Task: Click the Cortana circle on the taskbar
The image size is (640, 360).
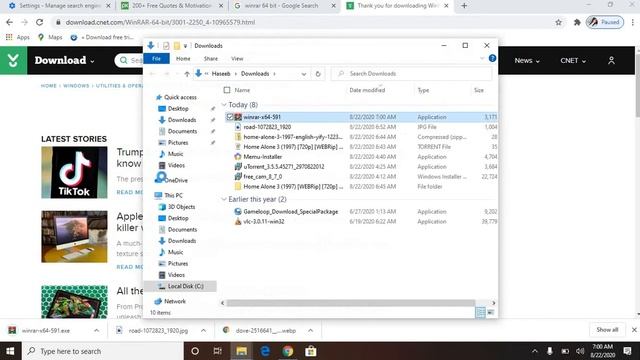Action: [195, 351]
